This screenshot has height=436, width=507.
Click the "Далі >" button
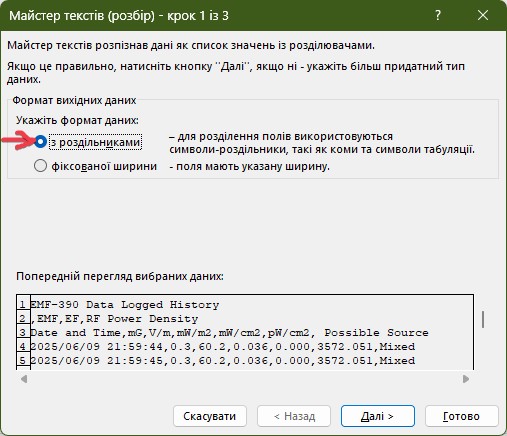point(378,416)
